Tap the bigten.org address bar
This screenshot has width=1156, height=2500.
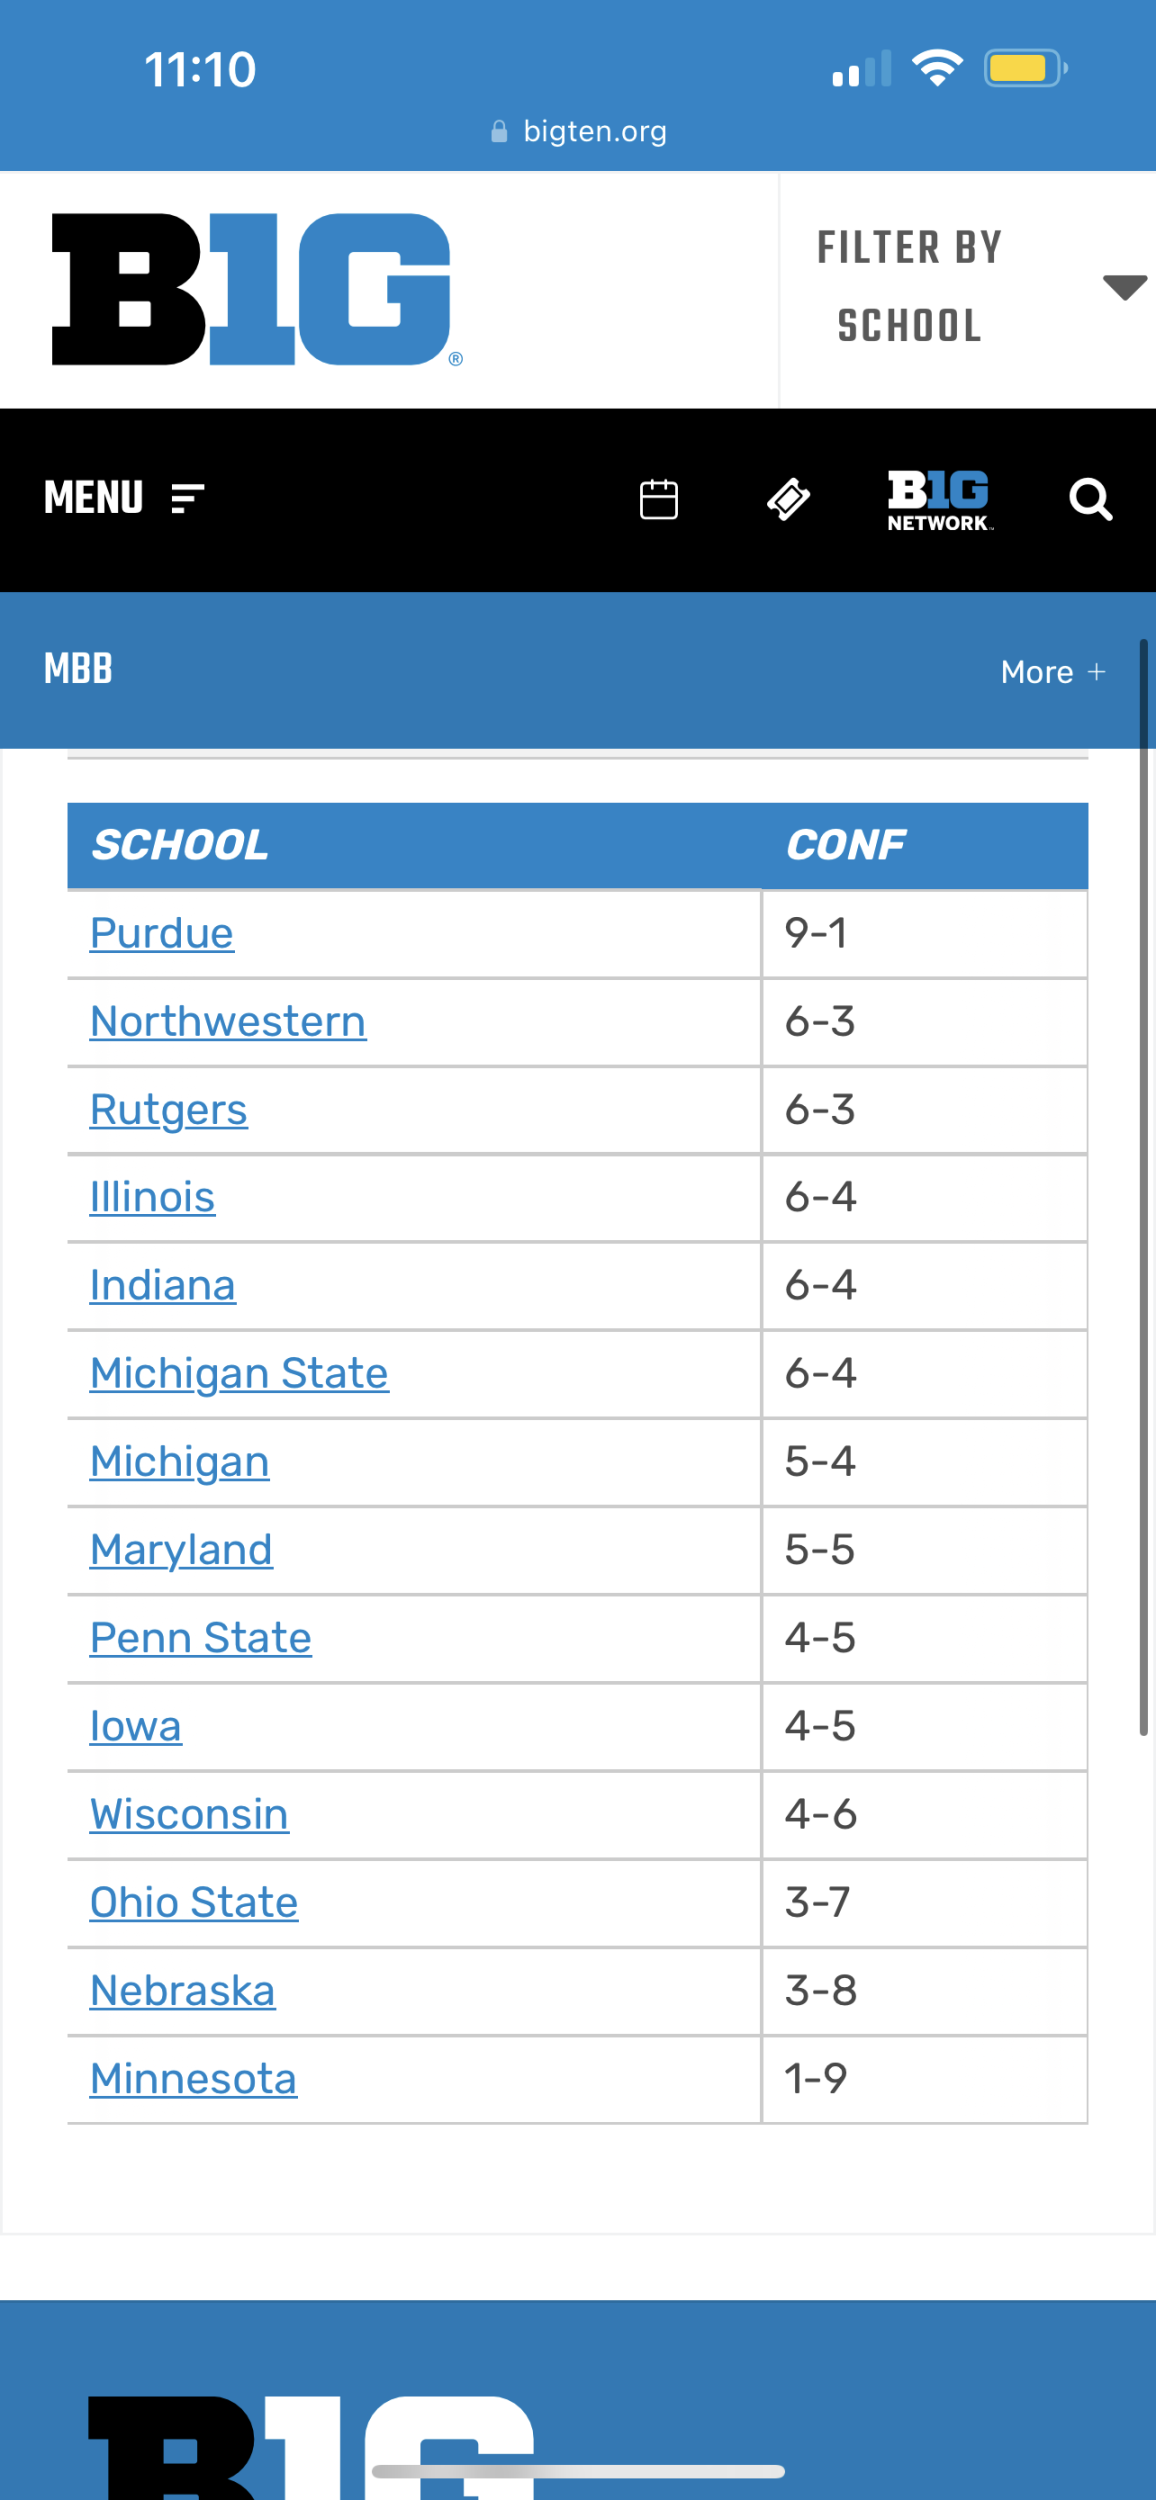pyautogui.click(x=595, y=132)
